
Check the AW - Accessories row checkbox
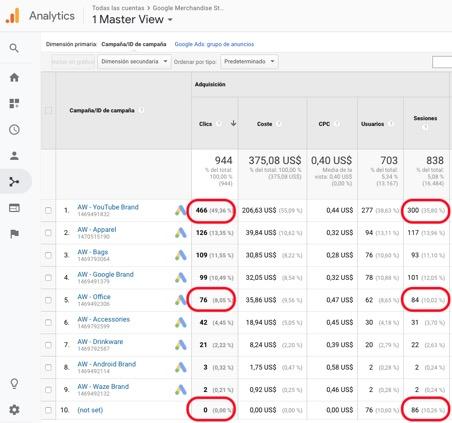[x=48, y=322]
